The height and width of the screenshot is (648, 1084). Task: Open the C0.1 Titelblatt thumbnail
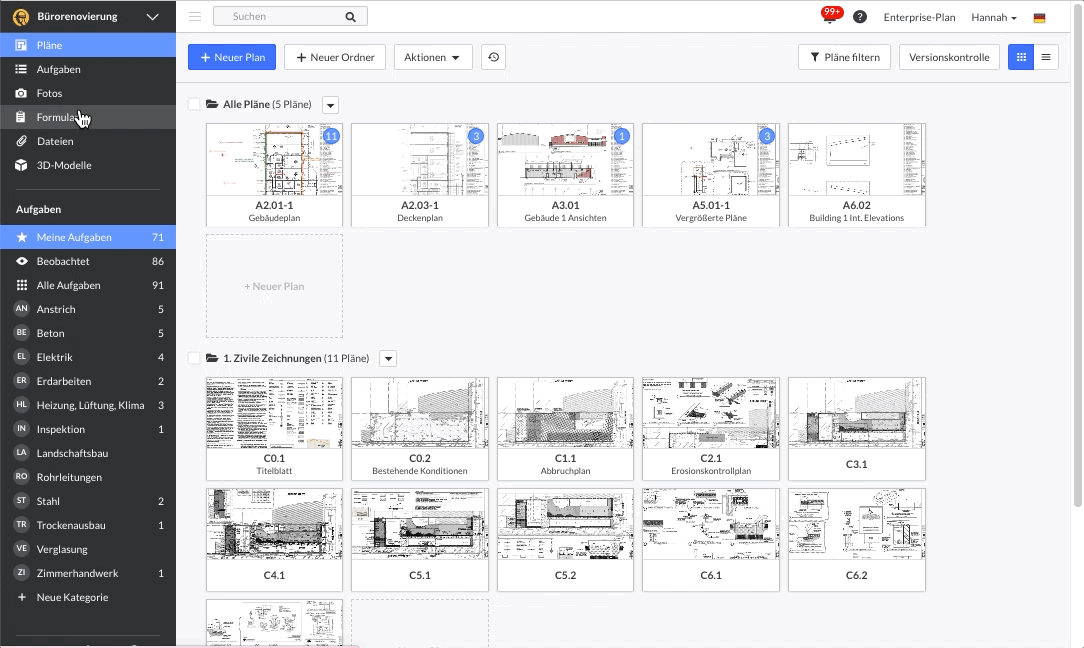274,429
